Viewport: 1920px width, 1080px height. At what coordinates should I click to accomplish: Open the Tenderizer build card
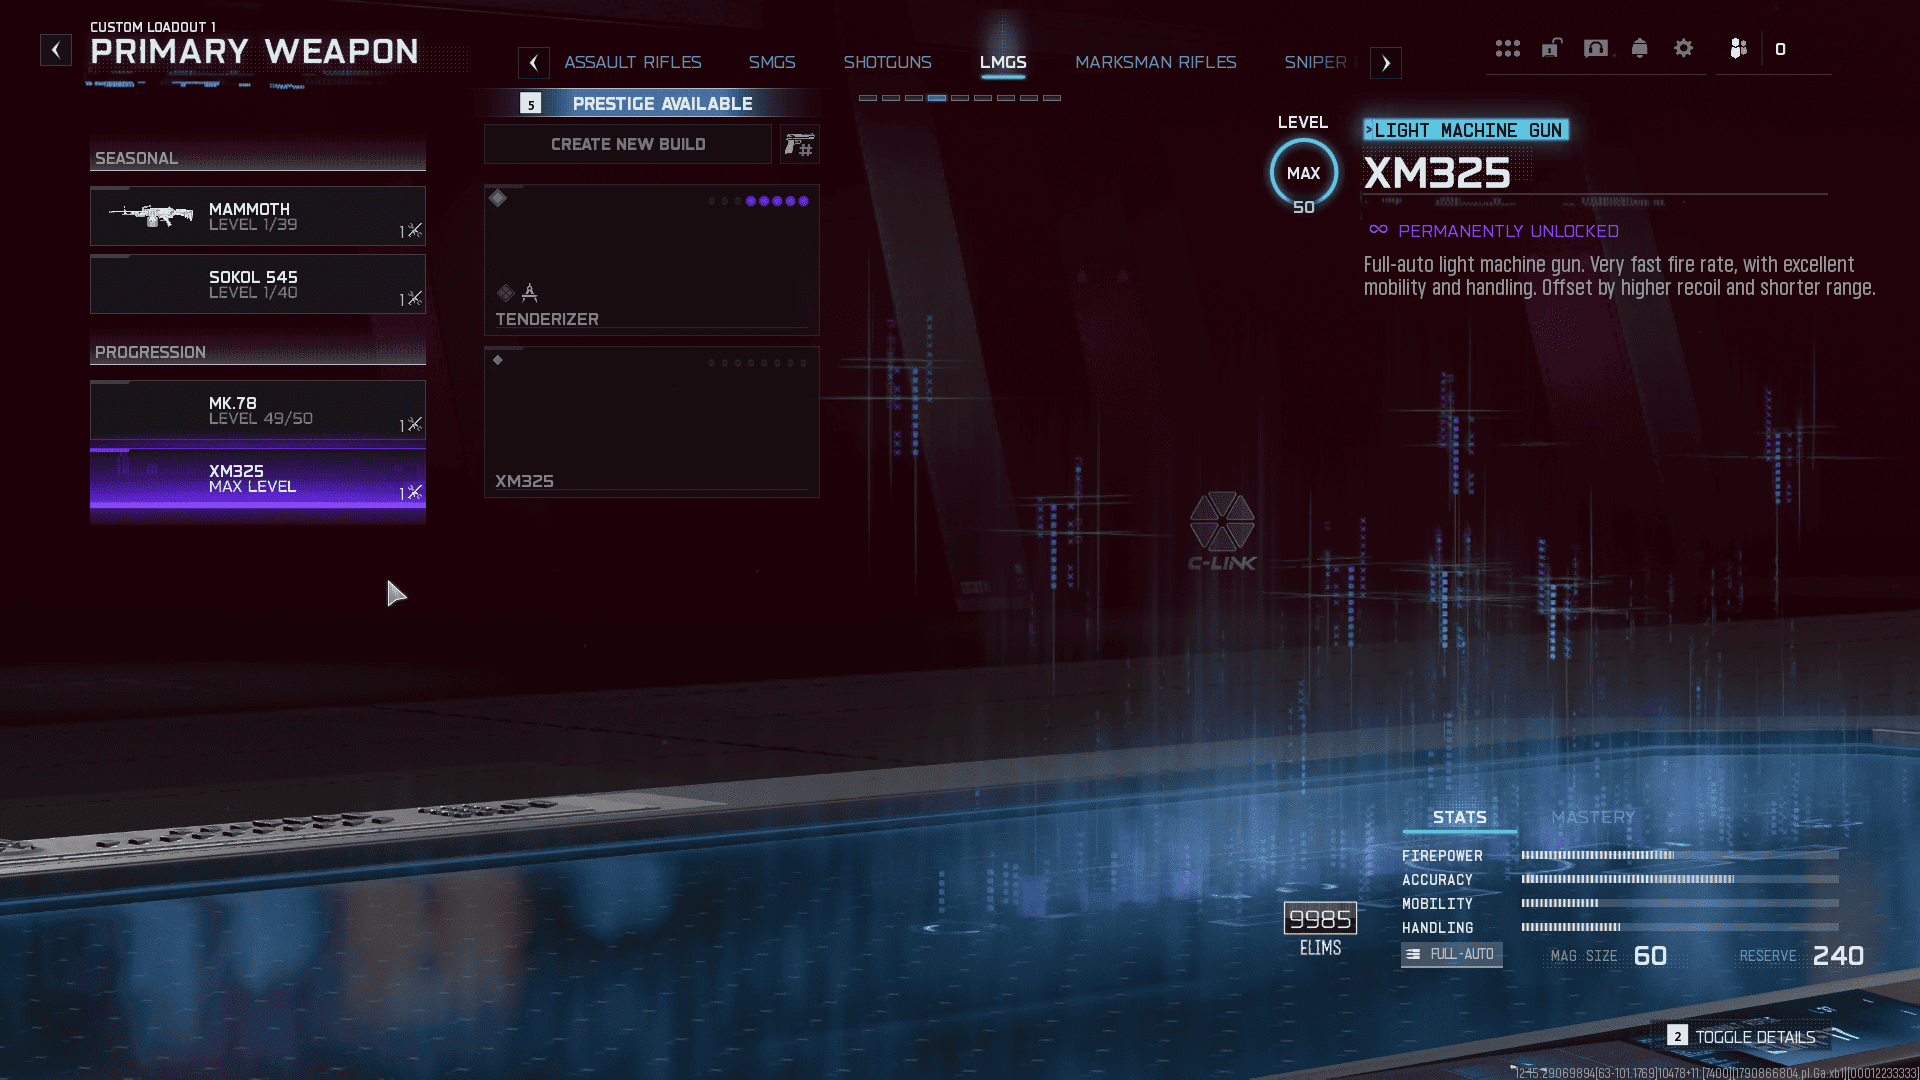coord(651,260)
